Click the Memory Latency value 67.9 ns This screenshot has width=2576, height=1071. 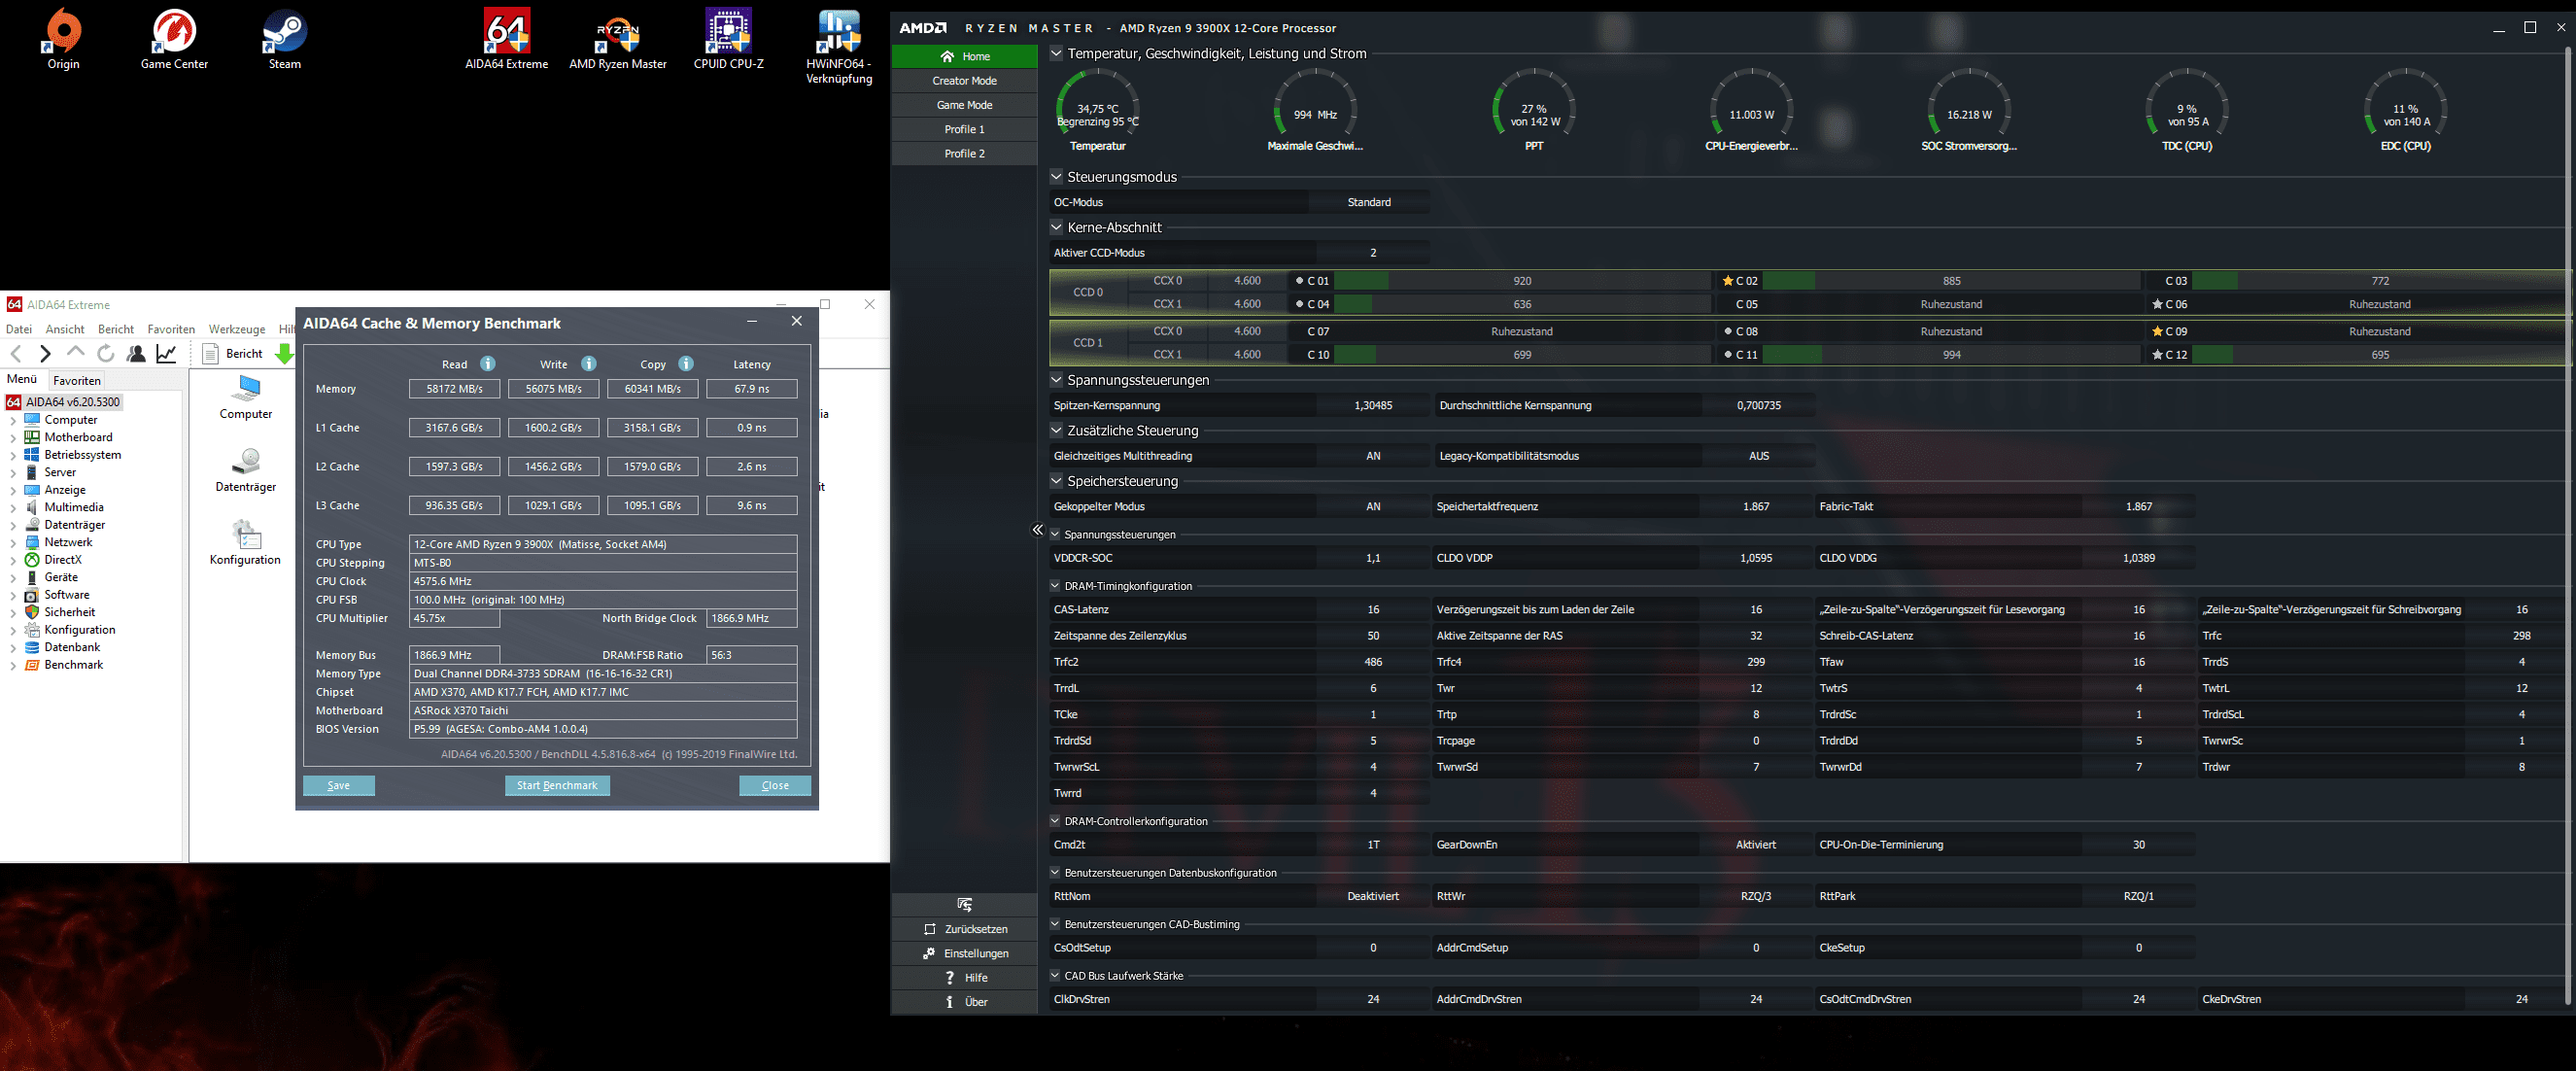[x=751, y=389]
